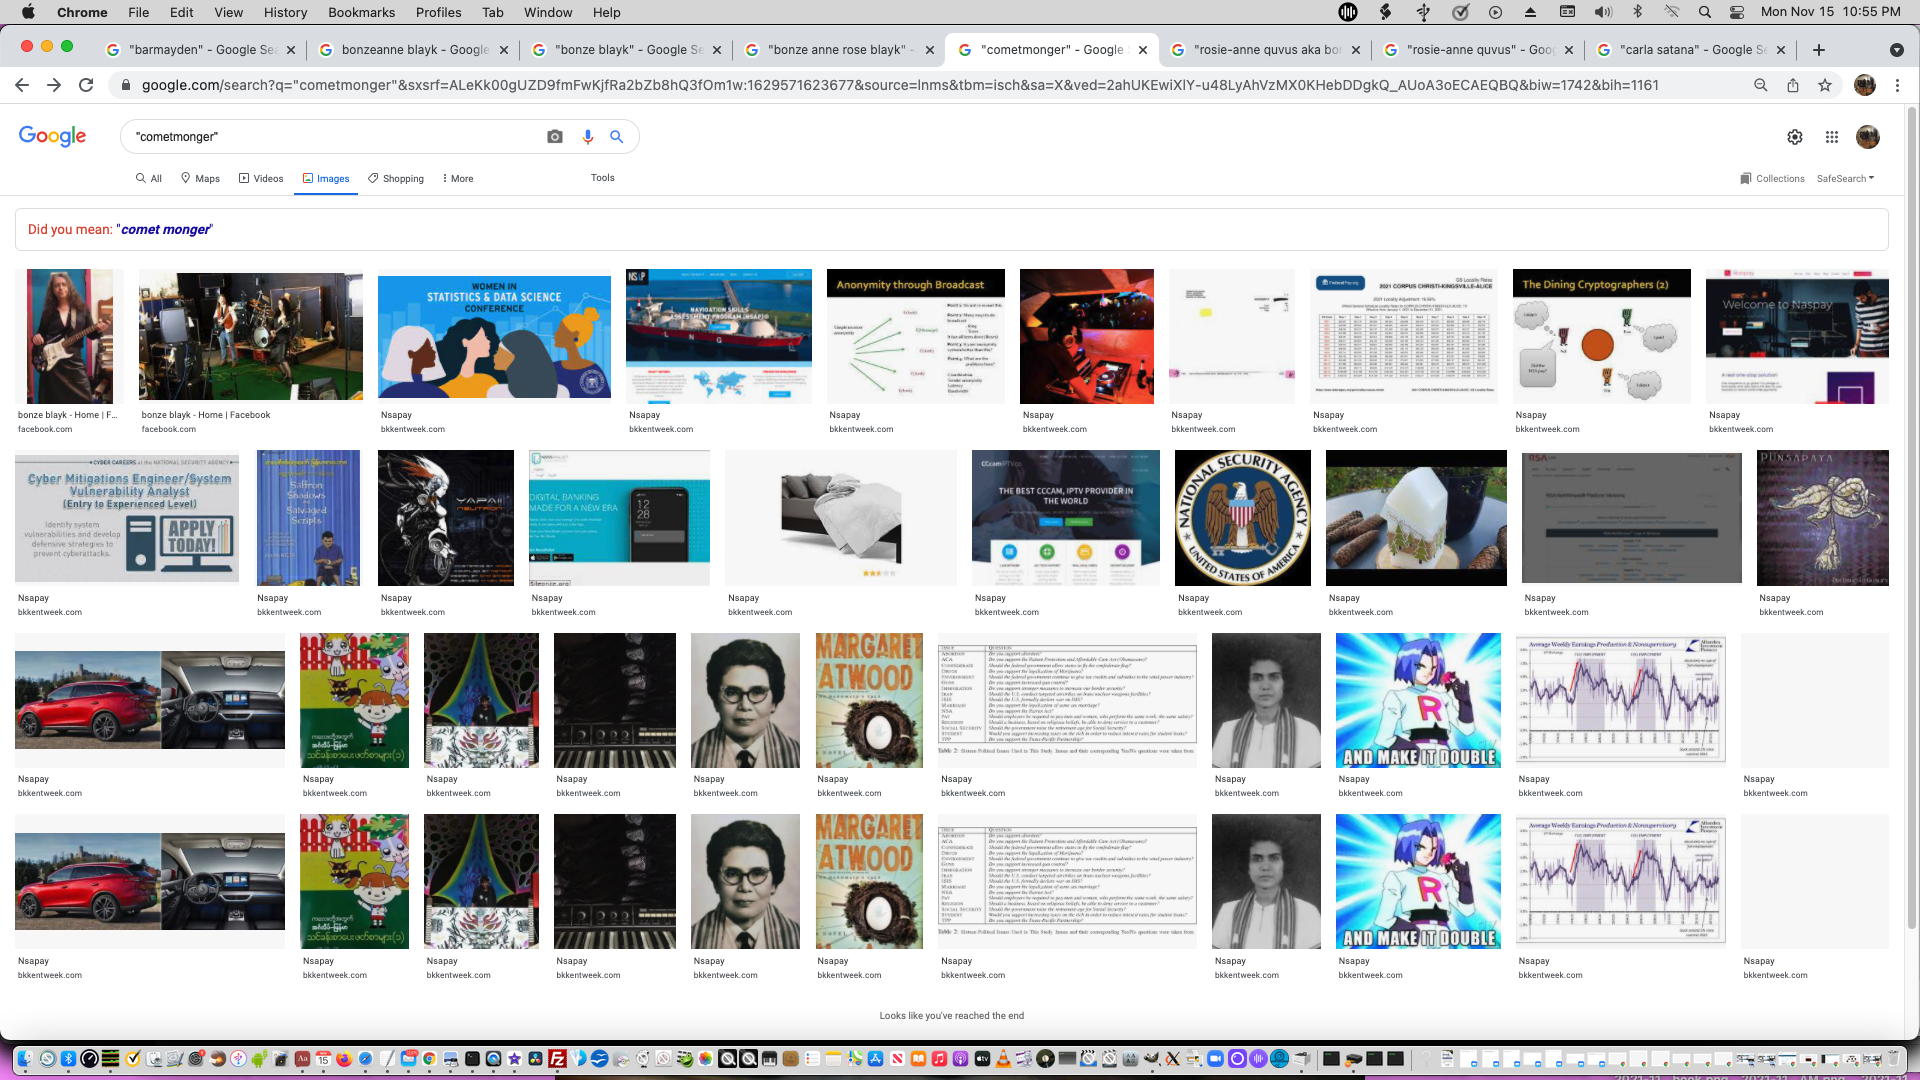Click the Chrome back arrow
The image size is (1920, 1080).
pyautogui.click(x=22, y=85)
